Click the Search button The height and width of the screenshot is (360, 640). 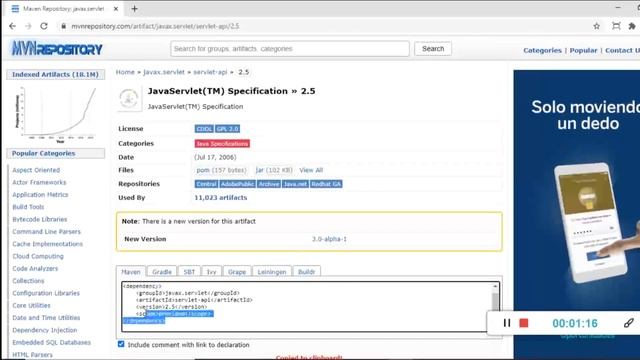tap(433, 49)
